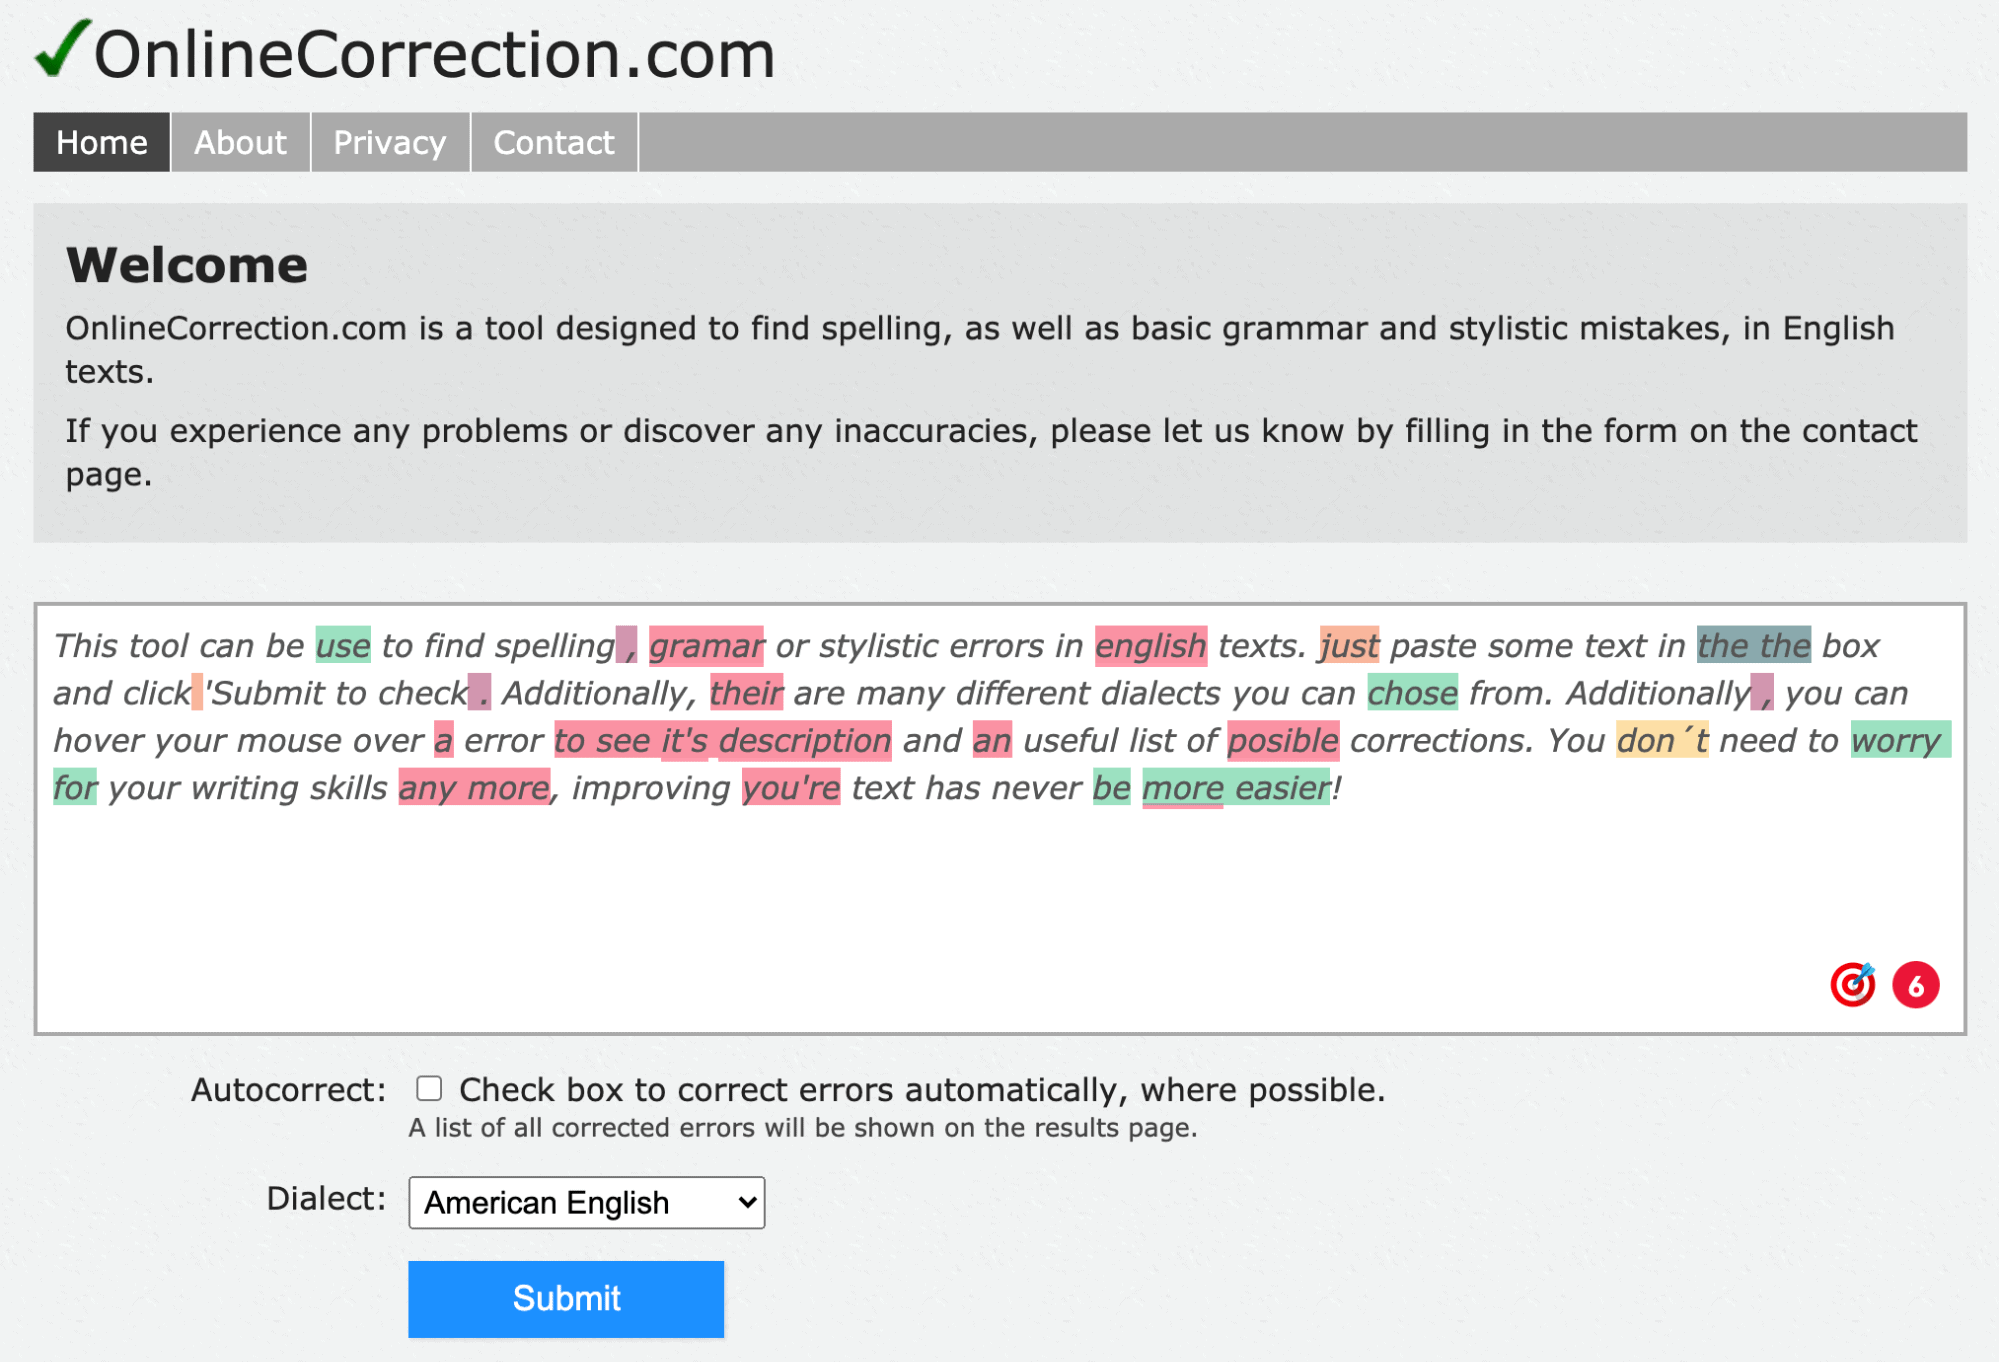This screenshot has width=1999, height=1362.
Task: Switch to the Contact tab
Action: point(553,141)
